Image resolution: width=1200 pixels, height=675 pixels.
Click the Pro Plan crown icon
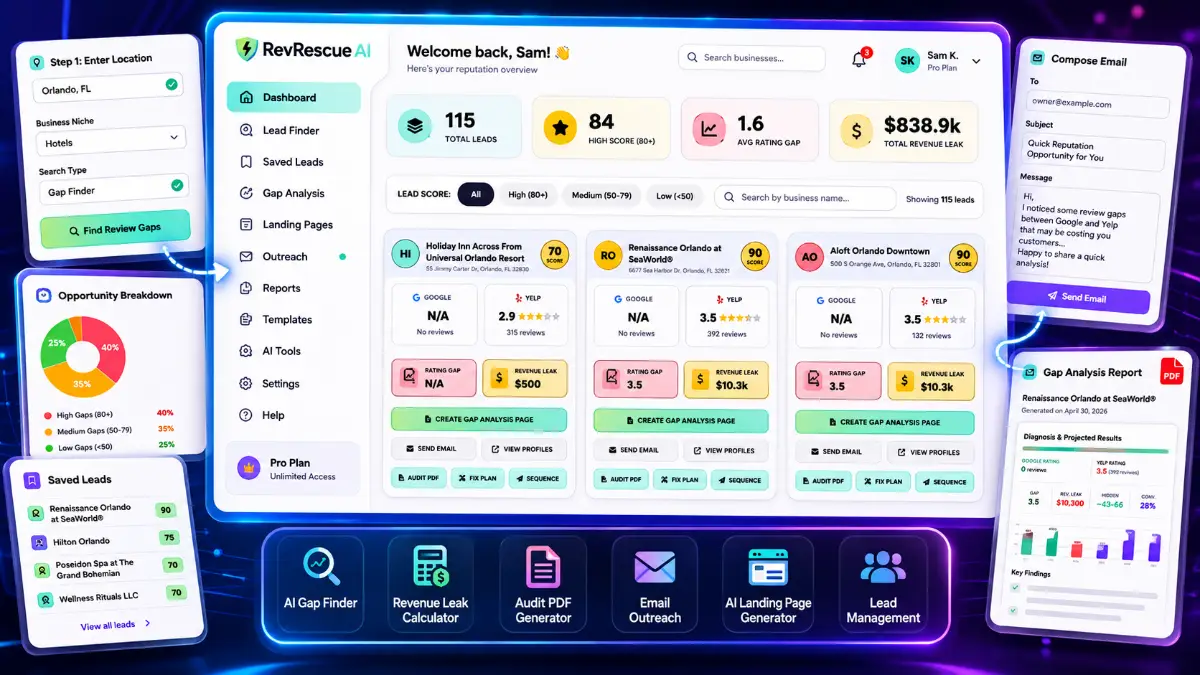point(249,468)
